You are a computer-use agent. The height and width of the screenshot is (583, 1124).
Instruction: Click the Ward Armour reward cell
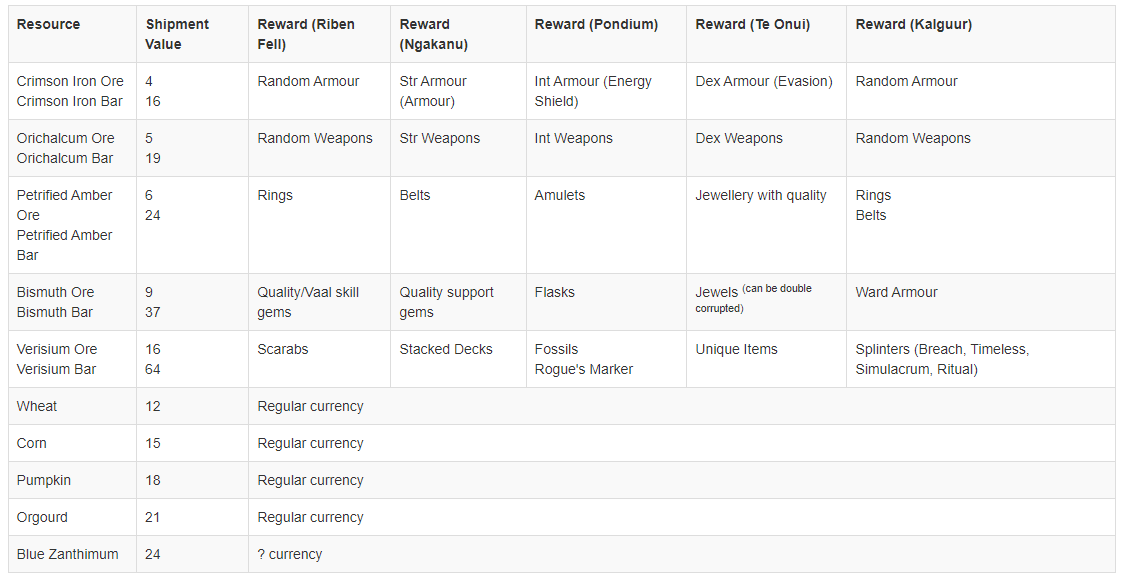[981, 302]
